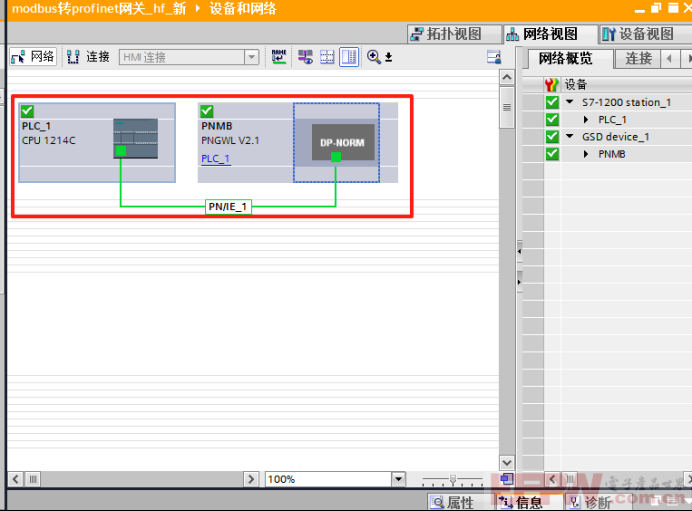Click the save window settings icon
The height and width of the screenshot is (511, 692).
pyautogui.click(x=494, y=57)
